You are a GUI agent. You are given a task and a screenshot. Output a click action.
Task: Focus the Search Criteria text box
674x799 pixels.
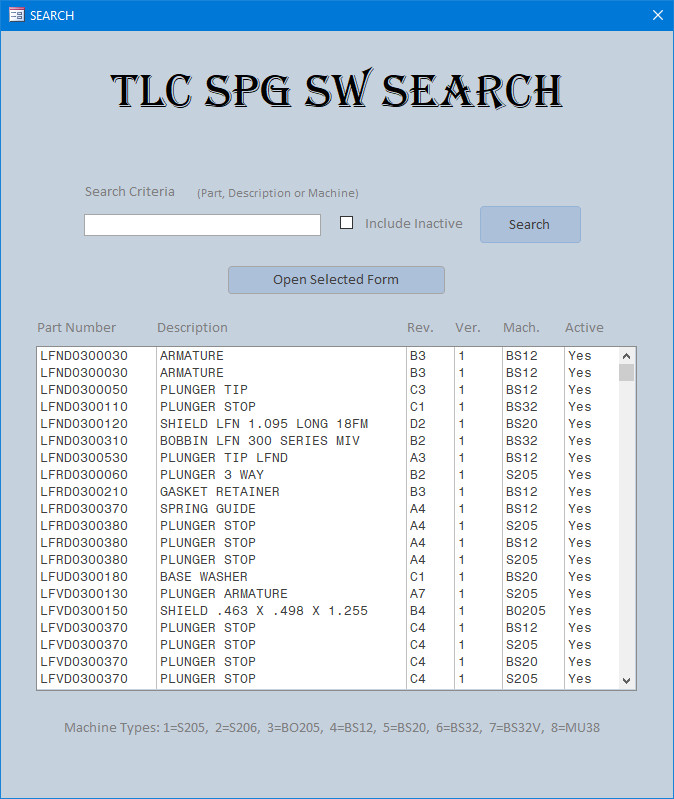[202, 225]
